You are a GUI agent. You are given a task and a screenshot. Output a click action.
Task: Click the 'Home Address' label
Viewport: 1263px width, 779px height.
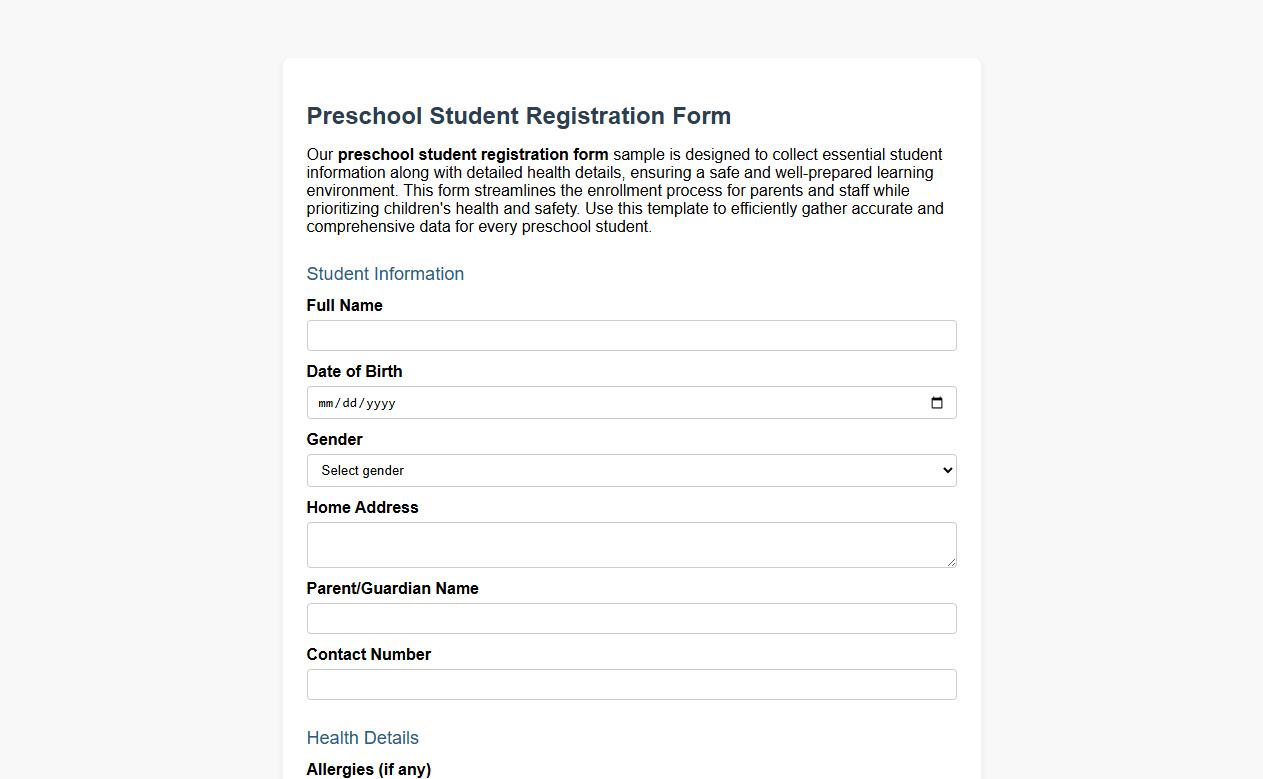tap(362, 507)
